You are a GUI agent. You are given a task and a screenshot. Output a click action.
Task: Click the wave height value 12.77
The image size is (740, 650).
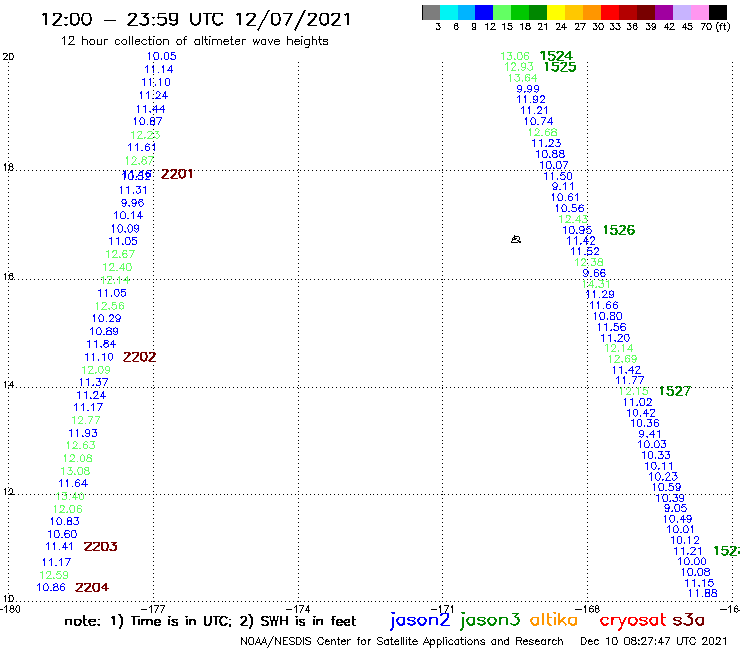coord(86,420)
